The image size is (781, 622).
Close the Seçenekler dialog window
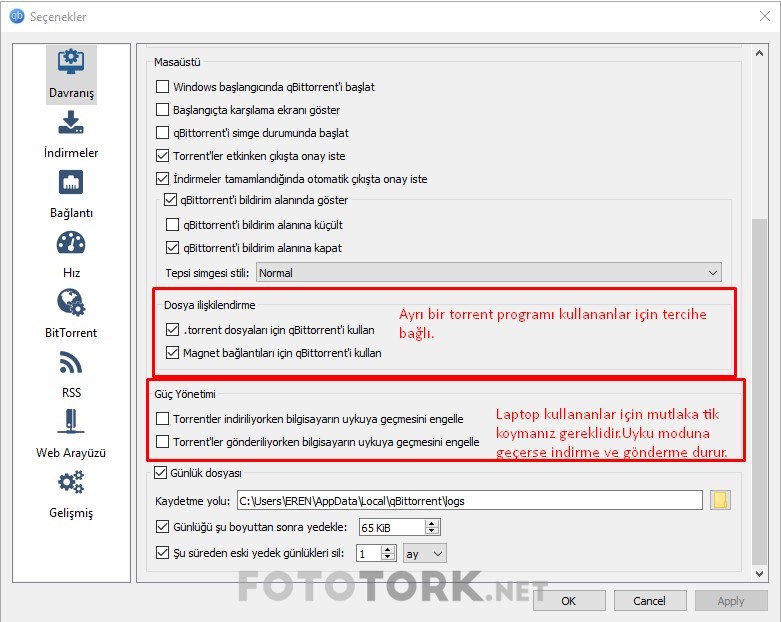click(765, 16)
